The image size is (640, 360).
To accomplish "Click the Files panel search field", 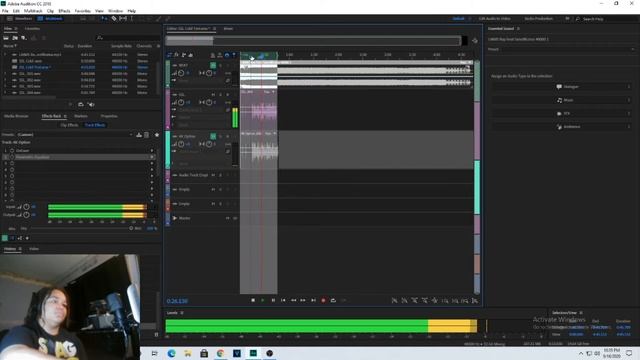I will tap(128, 38).
